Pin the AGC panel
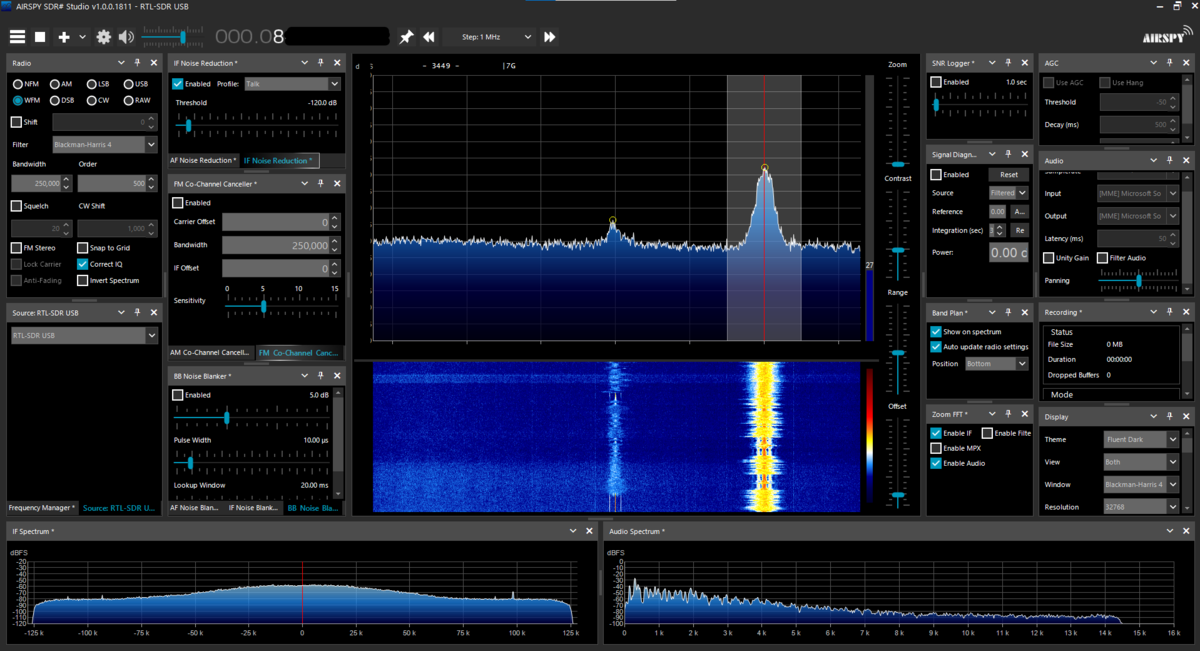The image size is (1200, 651). (x=1170, y=63)
